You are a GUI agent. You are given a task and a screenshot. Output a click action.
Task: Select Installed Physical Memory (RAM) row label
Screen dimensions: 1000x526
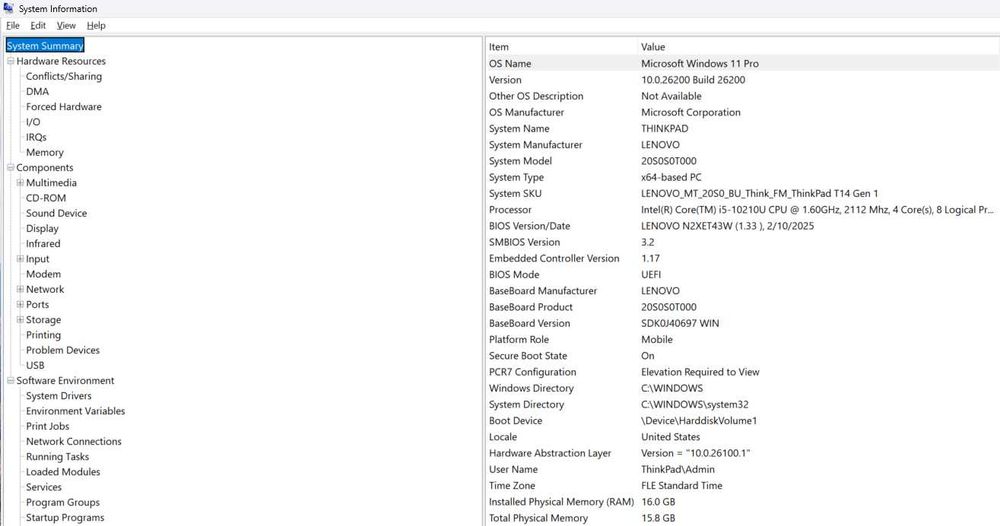561,502
